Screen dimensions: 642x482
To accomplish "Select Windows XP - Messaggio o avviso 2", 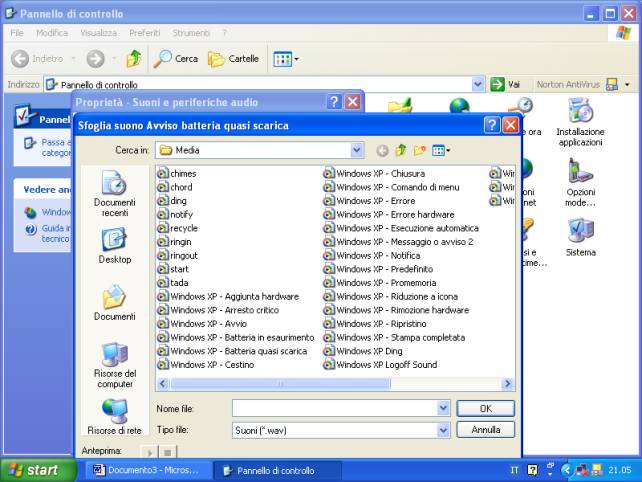I will tap(398, 242).
